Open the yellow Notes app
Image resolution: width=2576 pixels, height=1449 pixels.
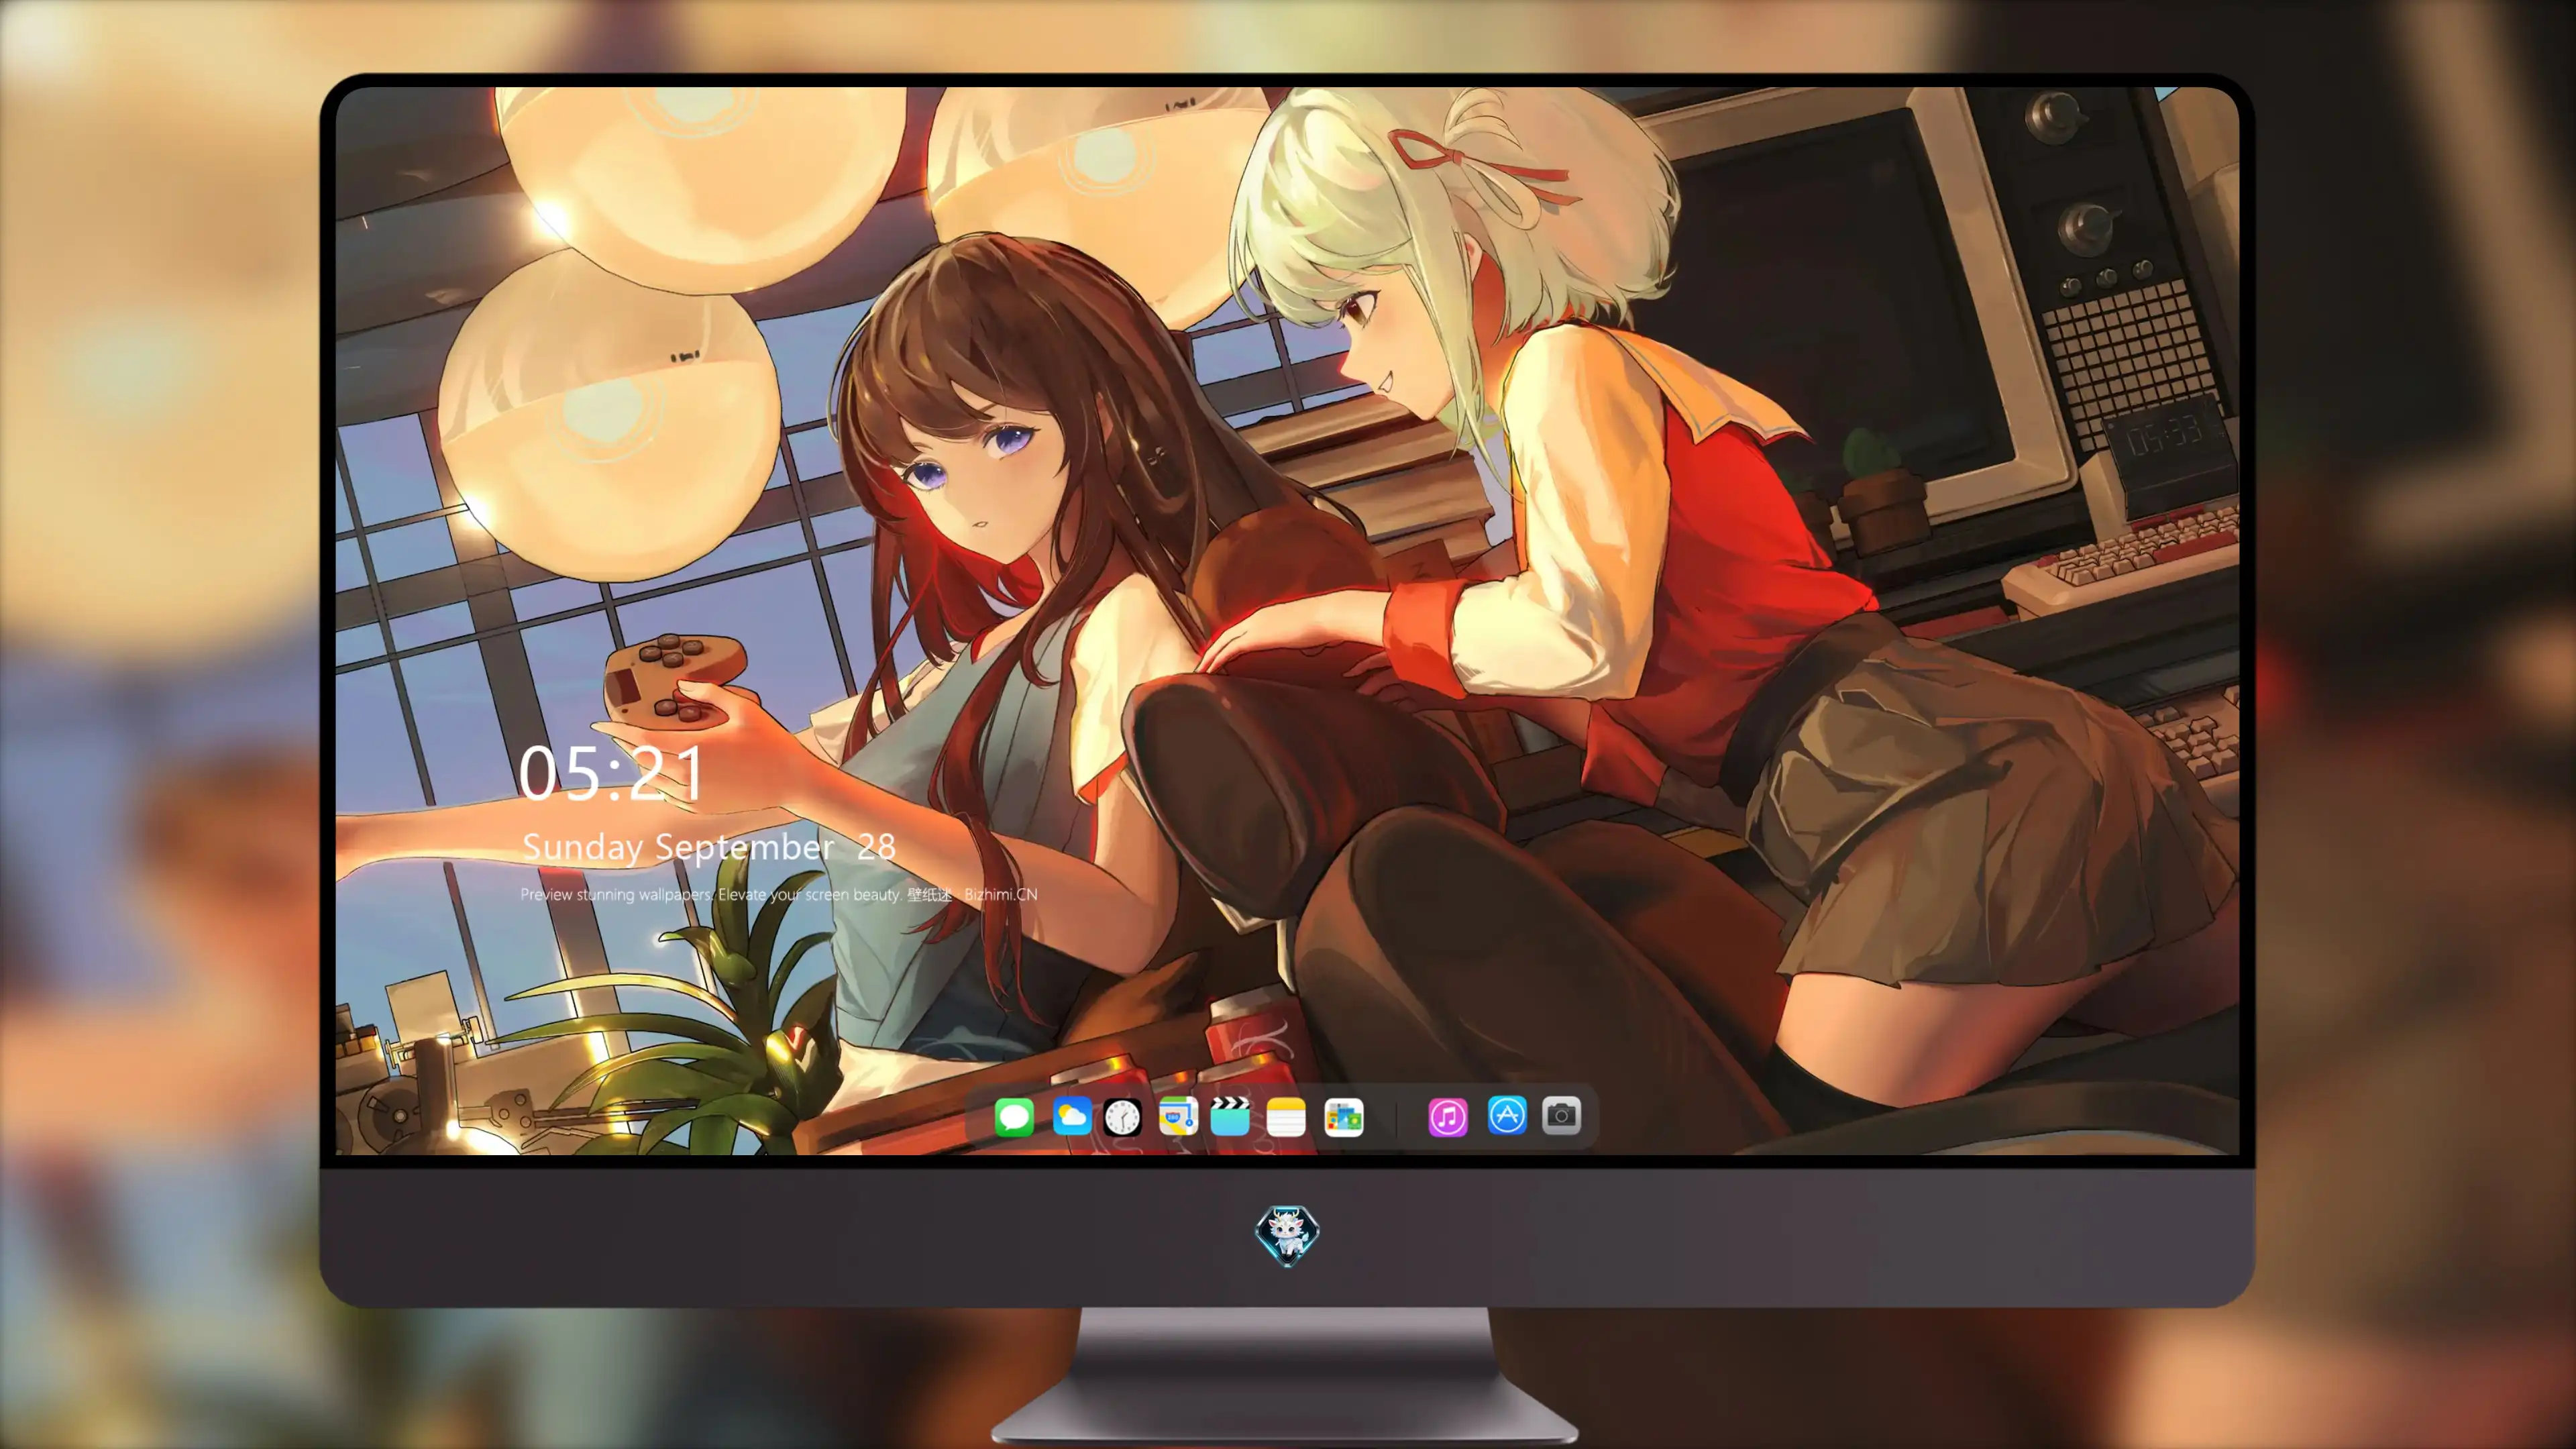(x=1286, y=1116)
